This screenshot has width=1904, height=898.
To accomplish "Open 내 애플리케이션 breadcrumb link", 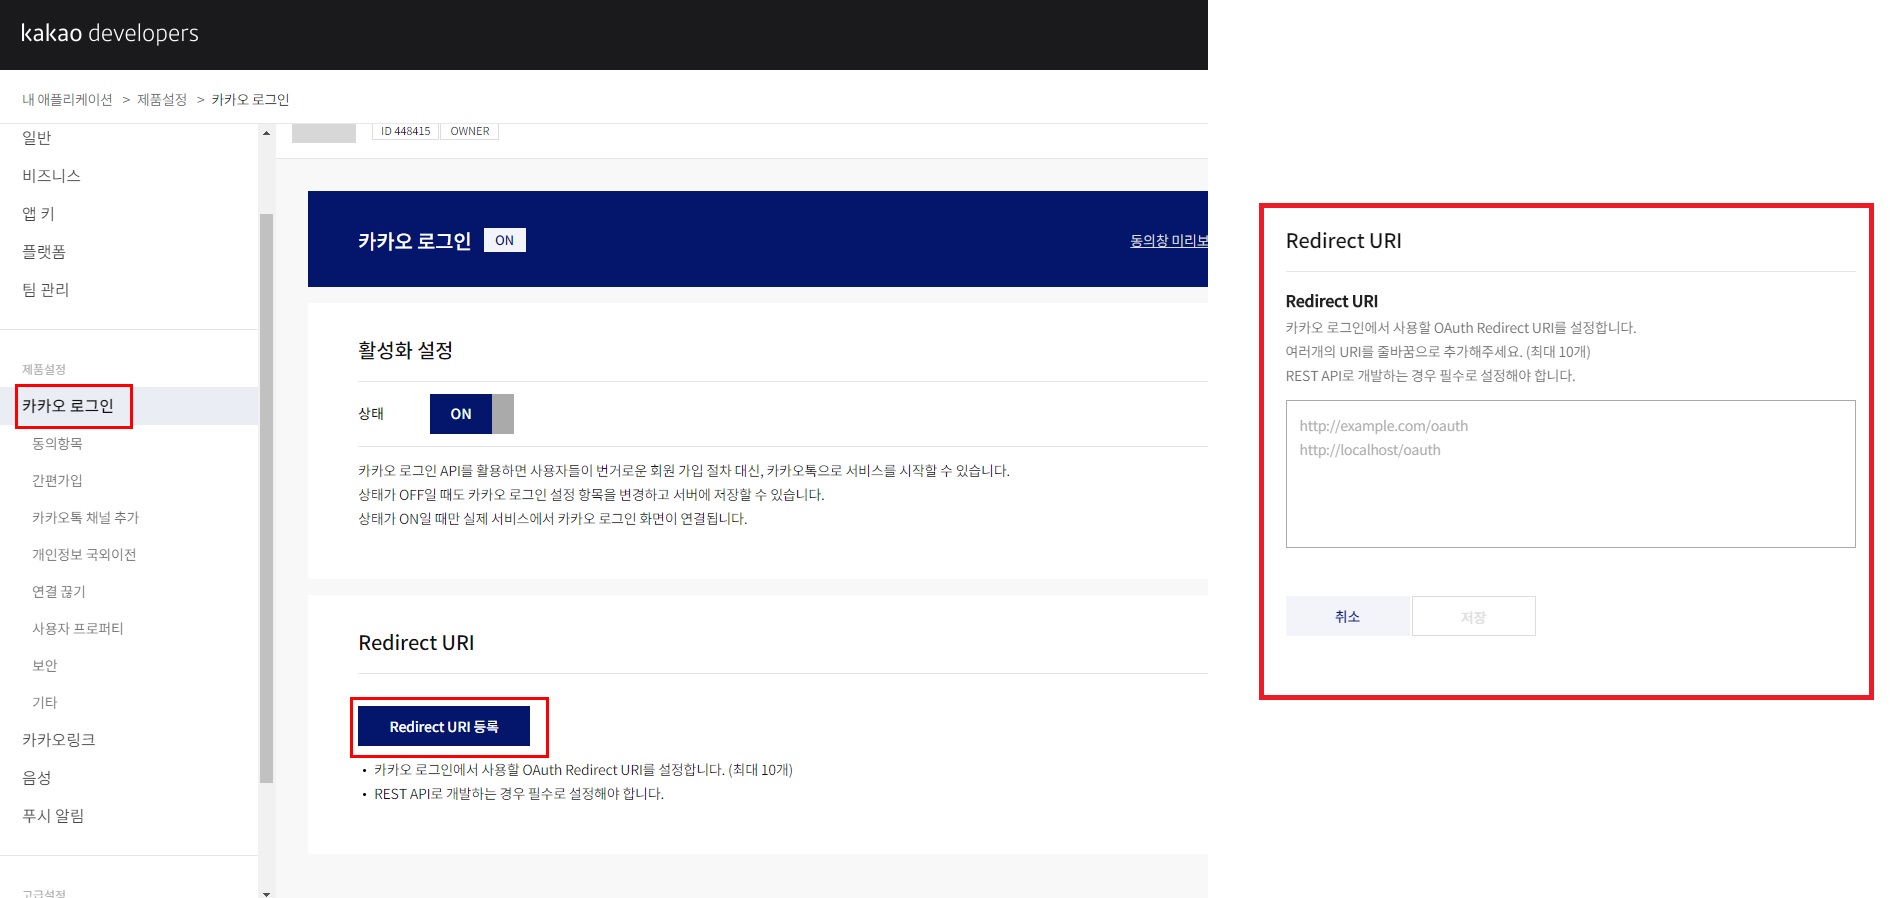I will coord(67,100).
